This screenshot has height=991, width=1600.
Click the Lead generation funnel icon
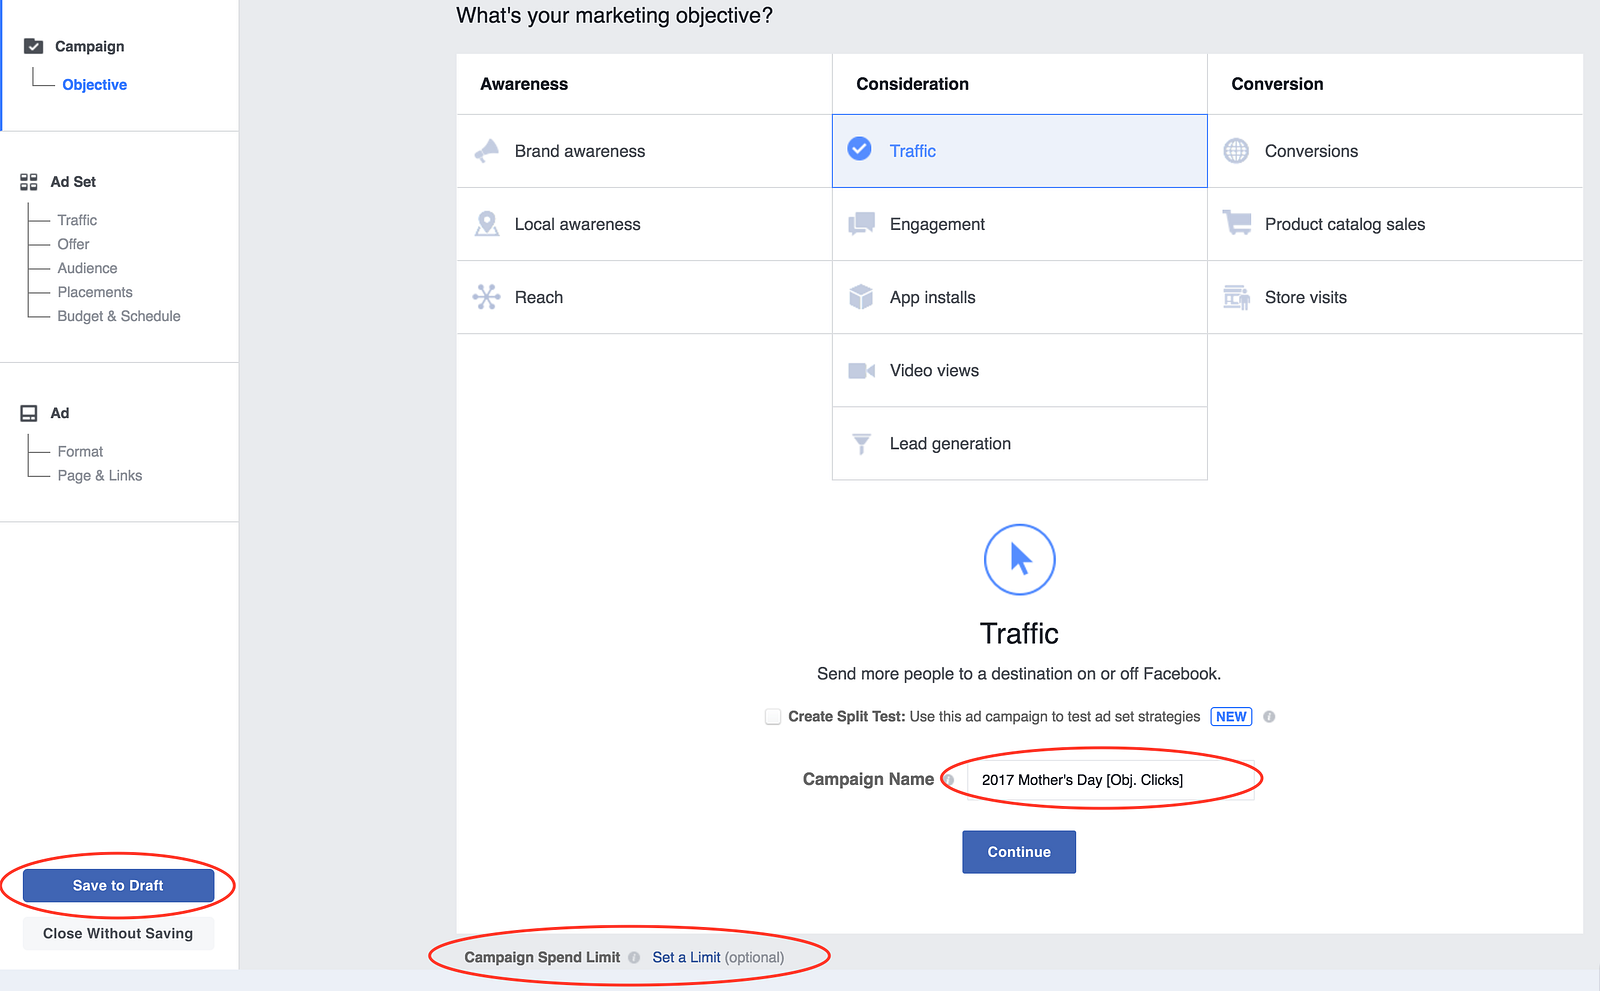(x=861, y=444)
